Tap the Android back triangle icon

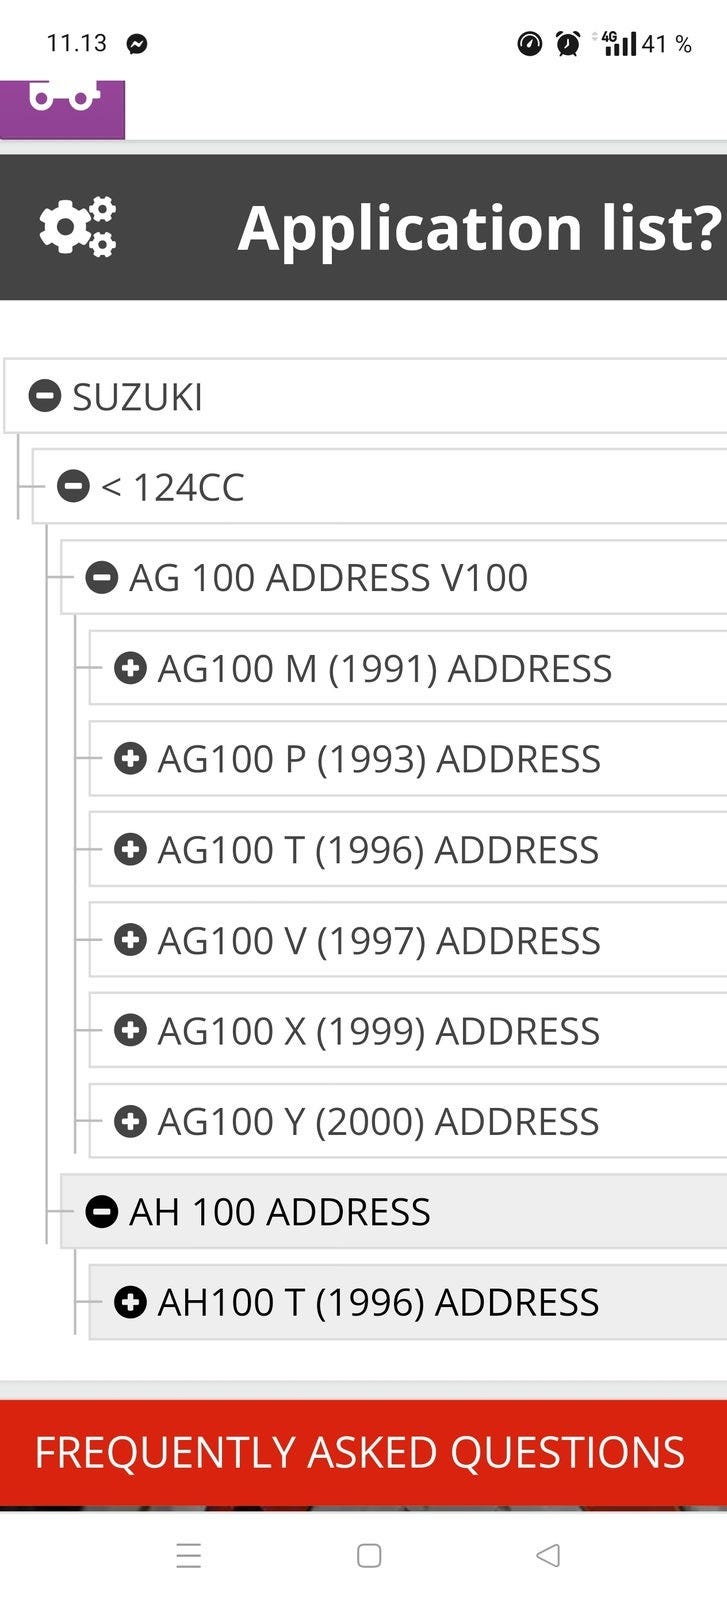[547, 1555]
